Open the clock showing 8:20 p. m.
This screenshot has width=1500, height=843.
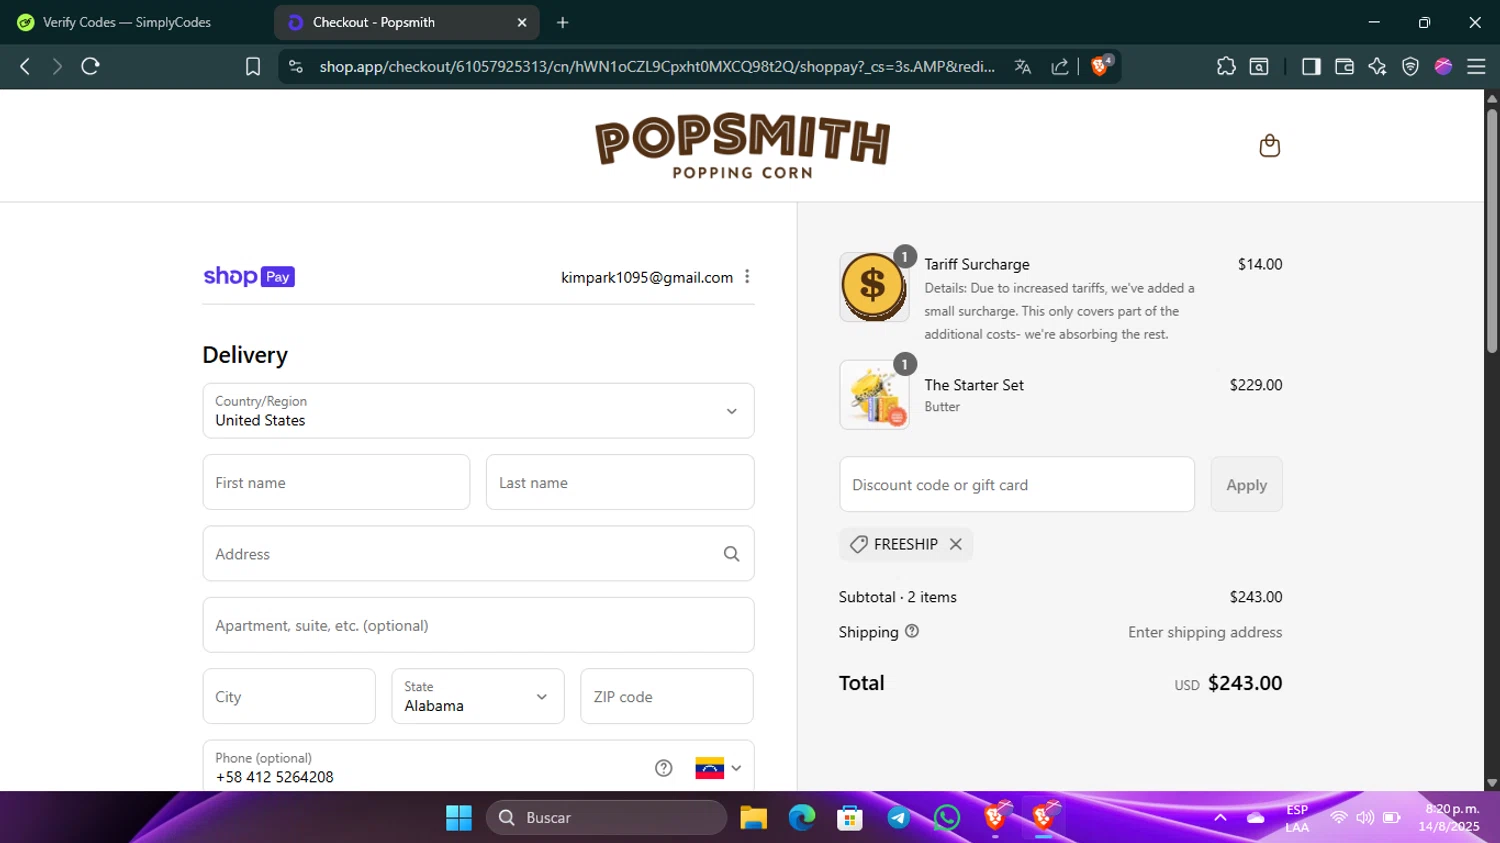tap(1449, 818)
